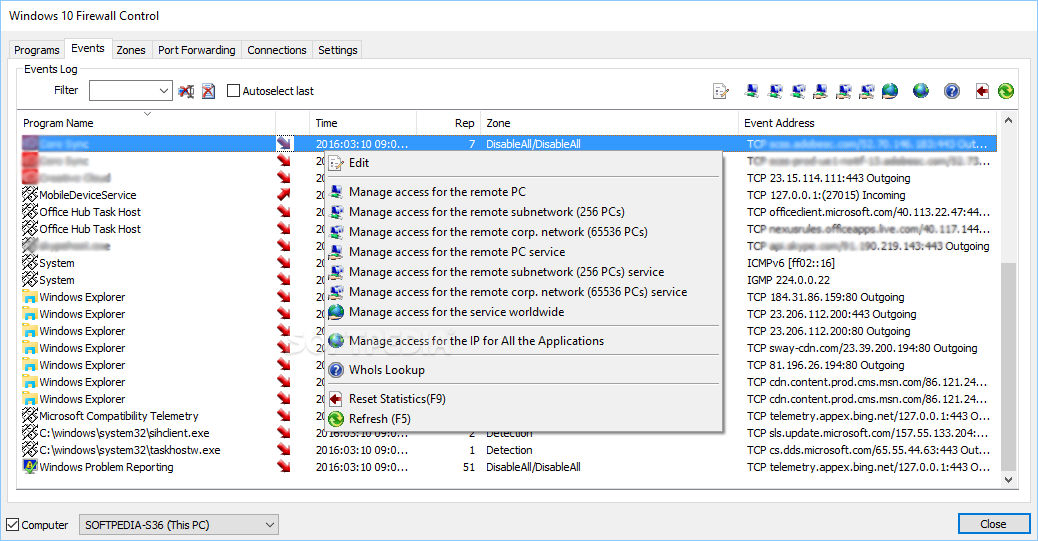The image size is (1038, 541).
Task: Click the clear events log document icon
Action: 209,91
